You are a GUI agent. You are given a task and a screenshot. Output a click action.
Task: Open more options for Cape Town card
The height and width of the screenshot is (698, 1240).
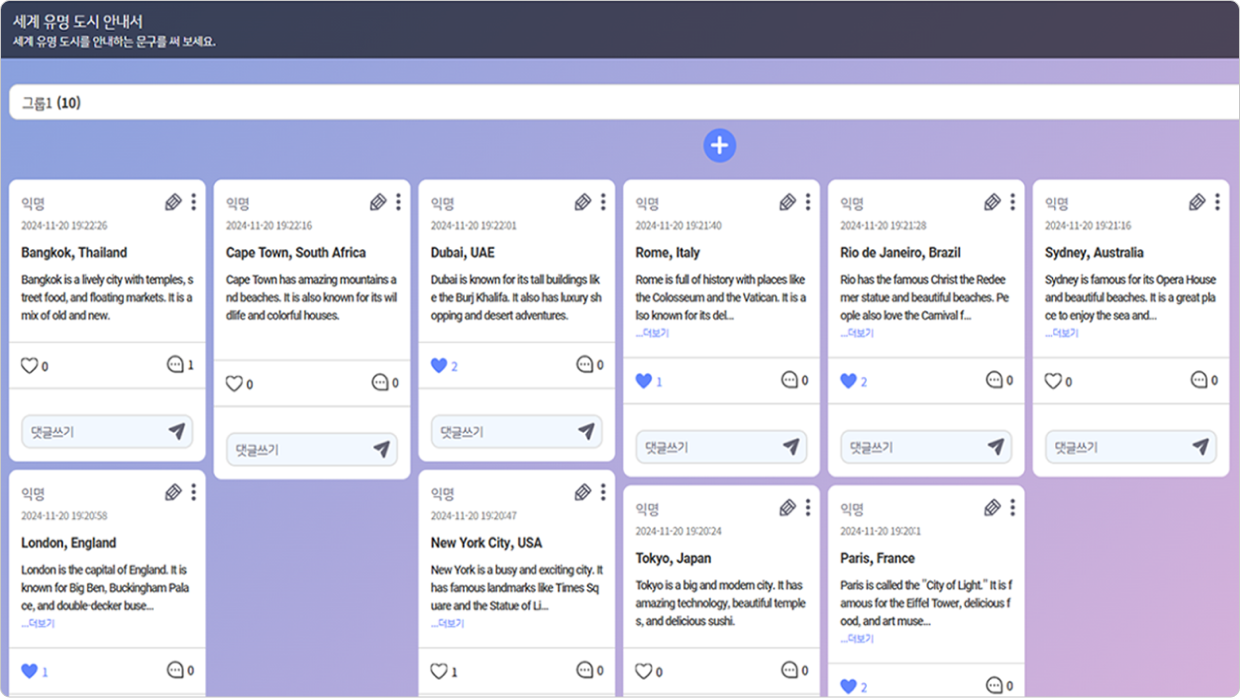398,203
